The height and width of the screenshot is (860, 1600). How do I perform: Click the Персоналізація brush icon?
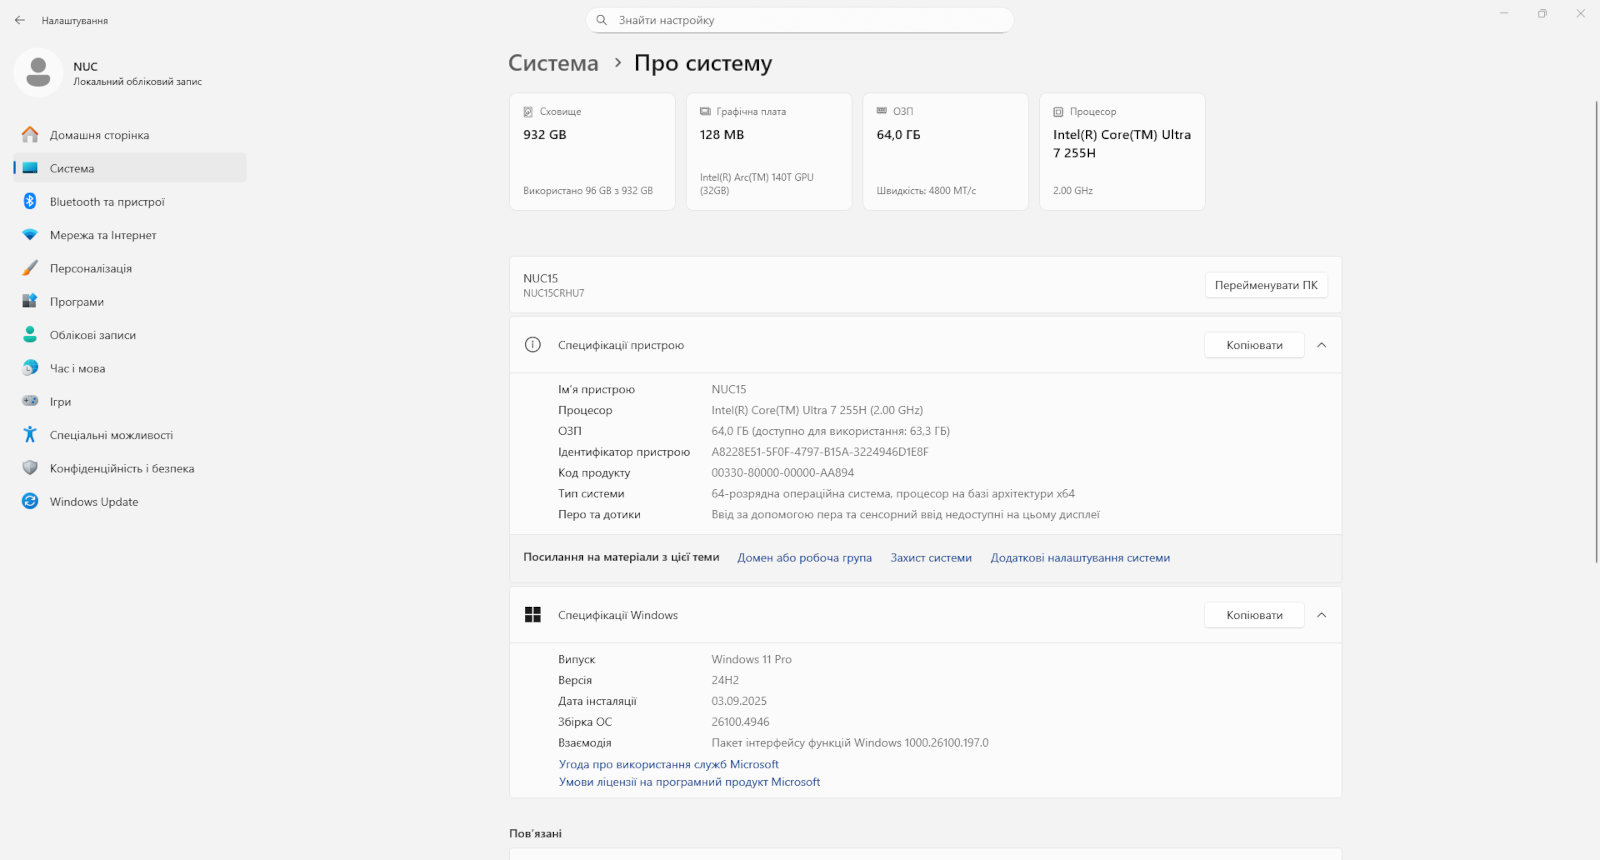point(30,268)
